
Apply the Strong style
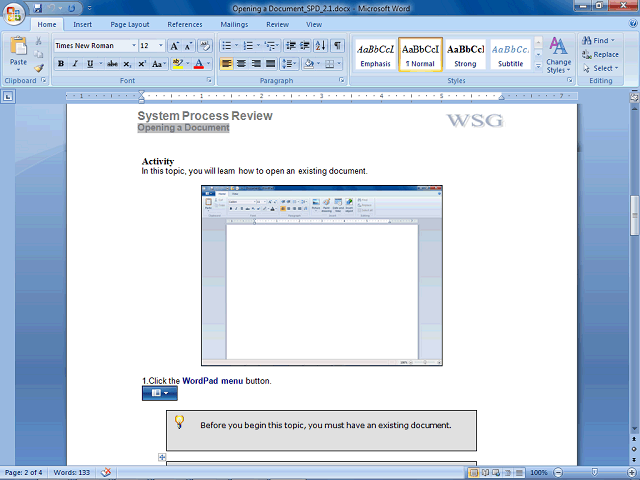[x=465, y=55]
